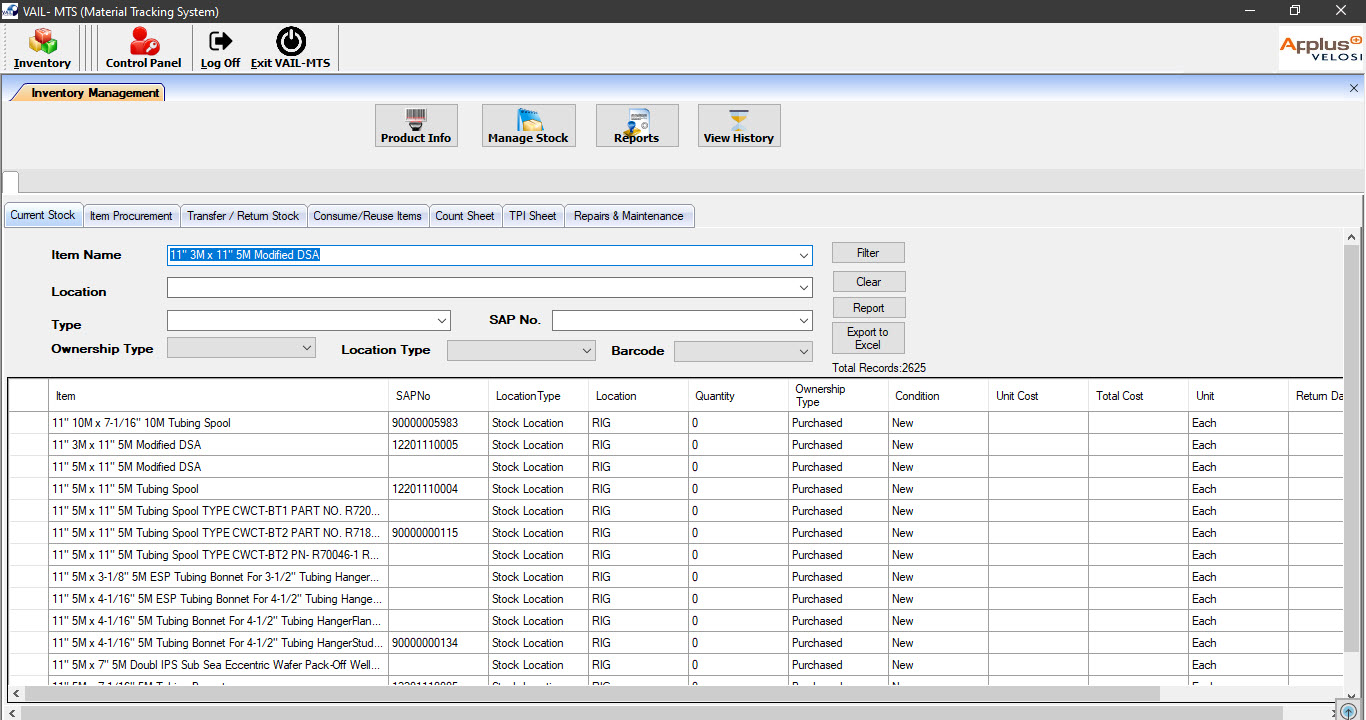The width and height of the screenshot is (1366, 720).
Task: Open Product Info barcode icon
Action: click(x=416, y=125)
